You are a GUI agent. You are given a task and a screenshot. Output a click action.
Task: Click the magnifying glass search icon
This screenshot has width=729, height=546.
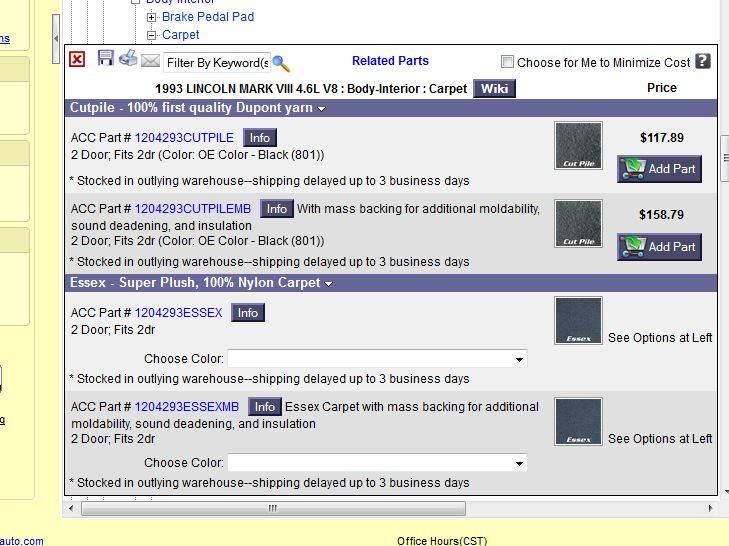281,63
